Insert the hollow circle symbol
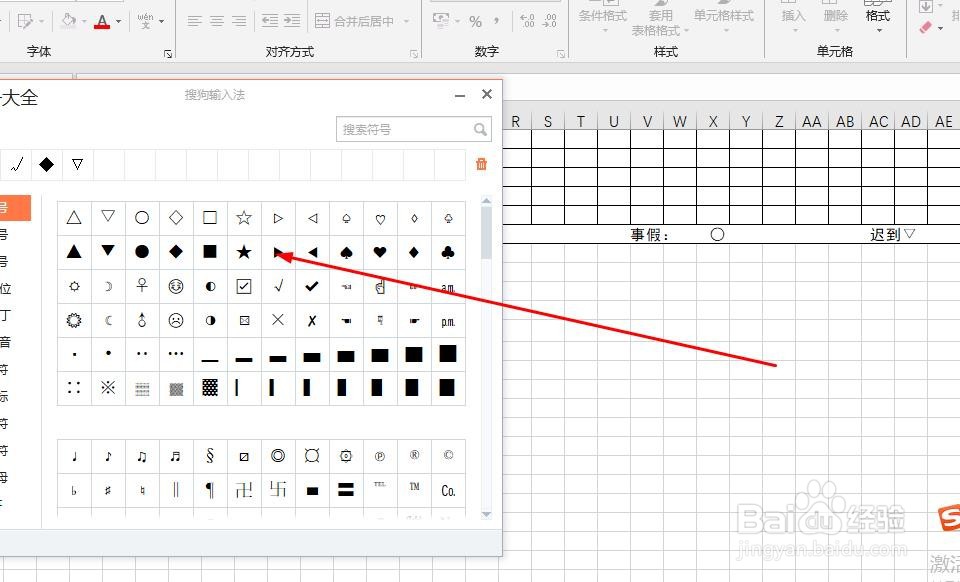 click(x=142, y=218)
